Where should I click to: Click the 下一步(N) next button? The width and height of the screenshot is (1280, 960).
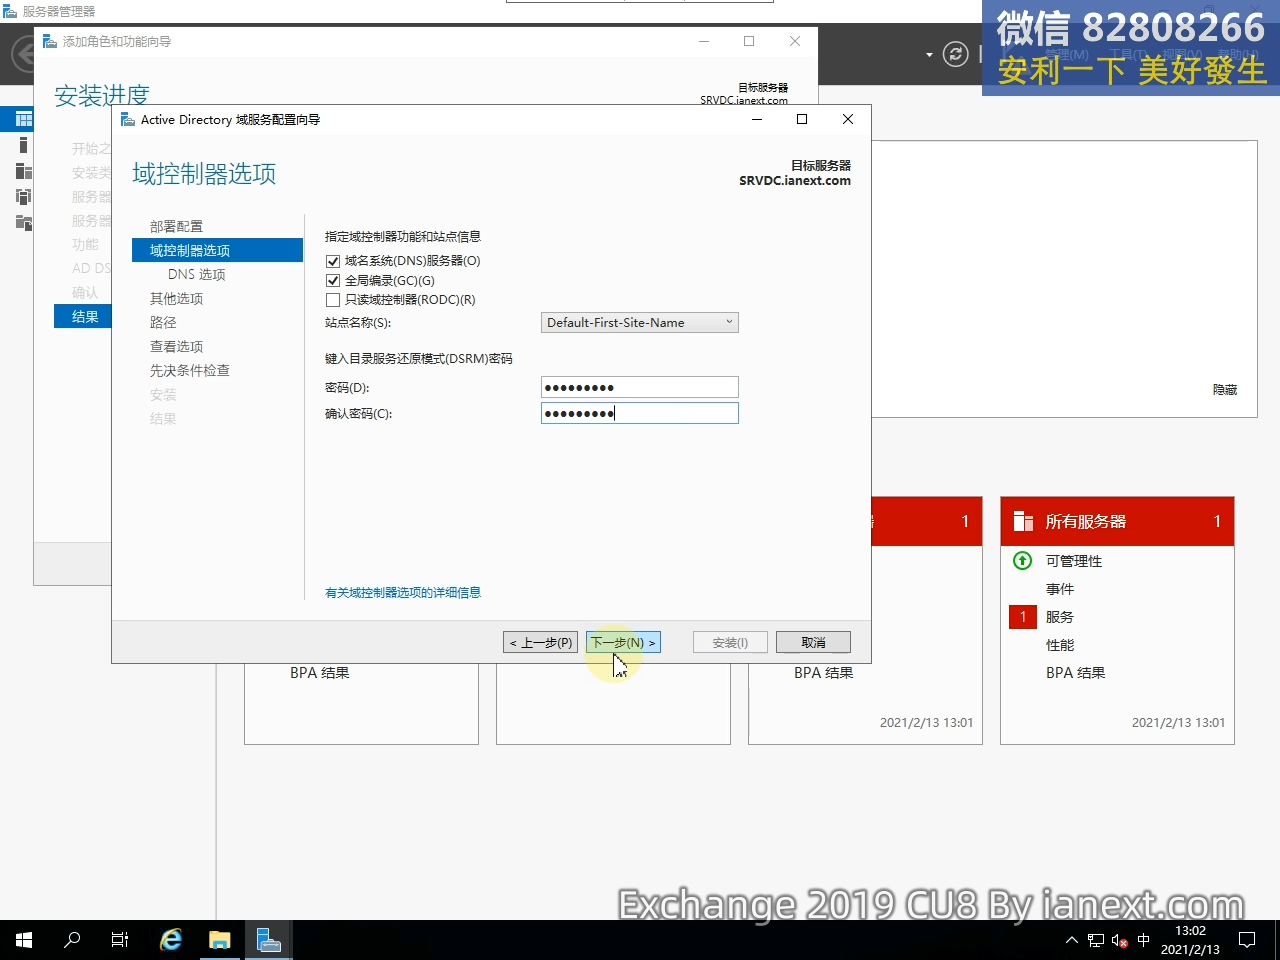623,643
